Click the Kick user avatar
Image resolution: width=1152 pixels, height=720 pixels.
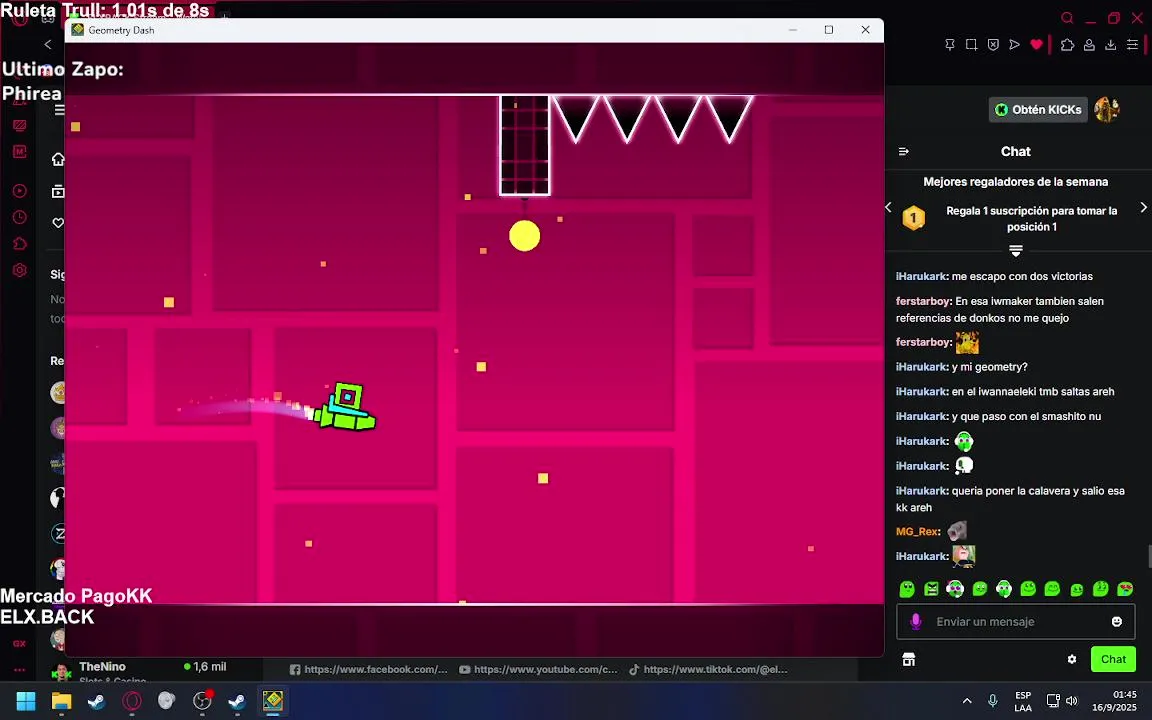point(1106,109)
